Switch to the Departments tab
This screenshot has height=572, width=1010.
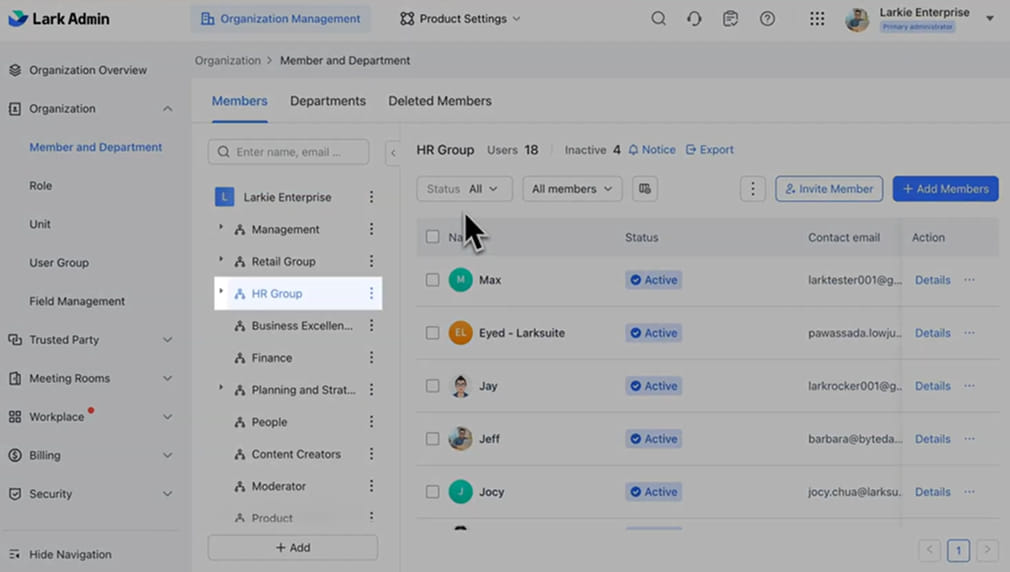point(328,101)
